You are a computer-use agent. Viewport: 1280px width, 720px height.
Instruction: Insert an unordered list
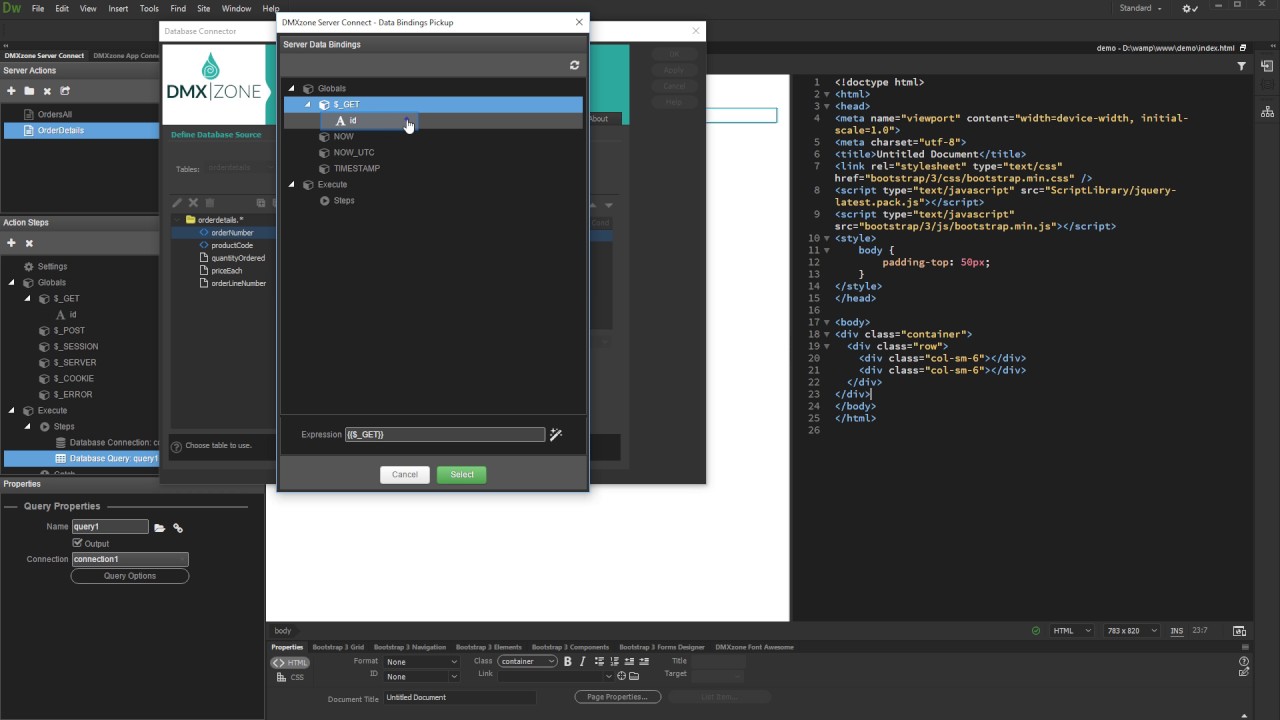(599, 661)
